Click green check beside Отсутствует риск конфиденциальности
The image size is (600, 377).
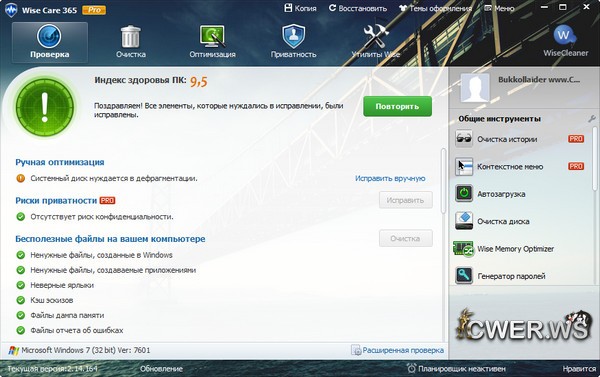21,217
